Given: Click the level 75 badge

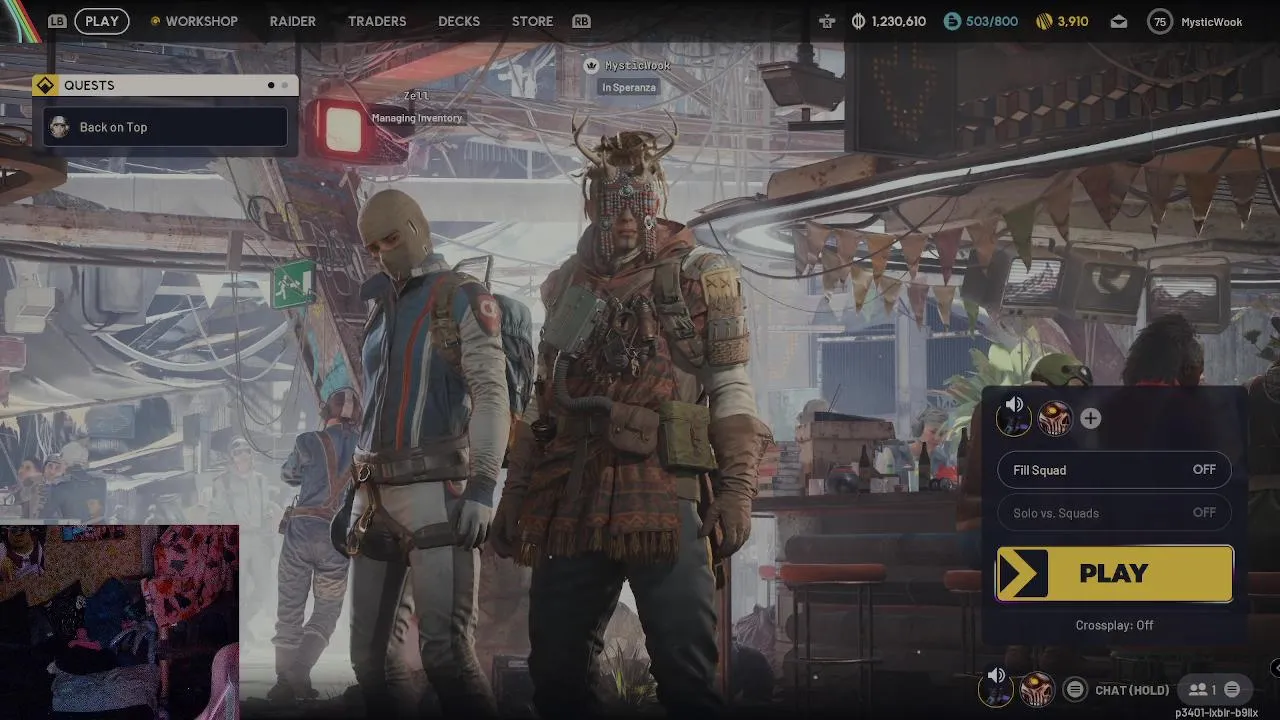Looking at the screenshot, I should click(x=1160, y=21).
